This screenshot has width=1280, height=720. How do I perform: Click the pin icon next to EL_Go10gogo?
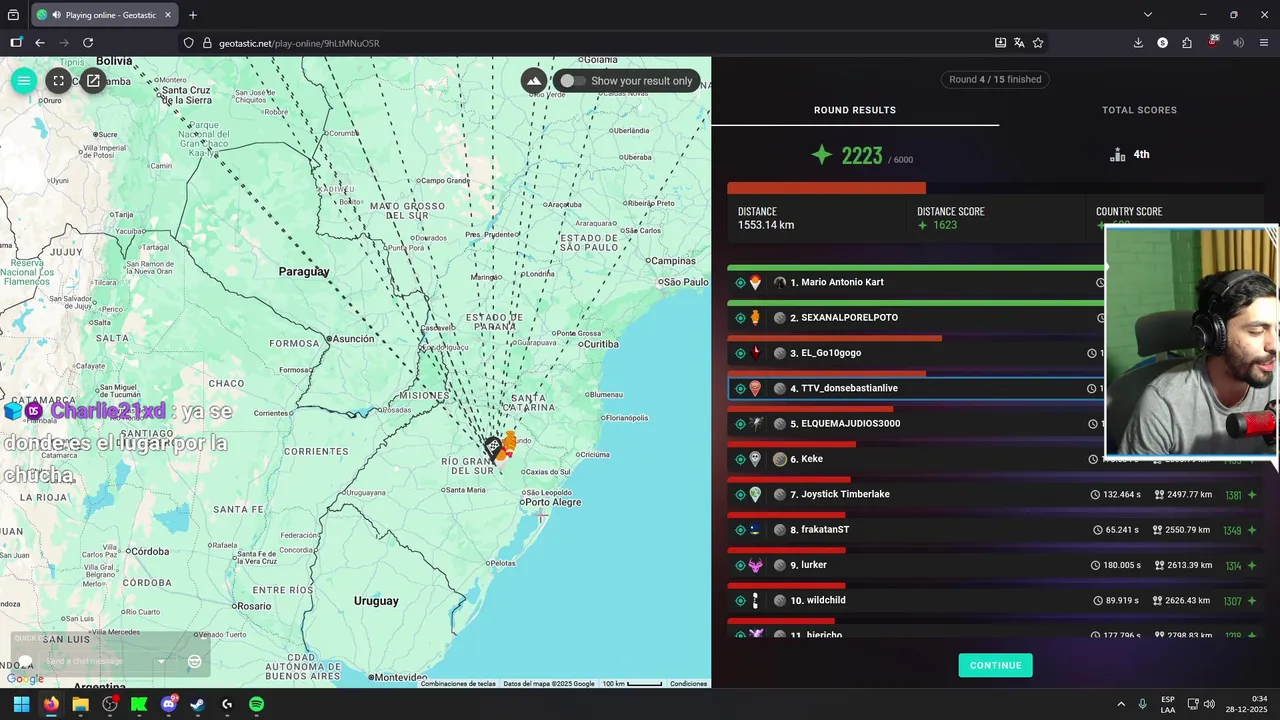click(x=755, y=353)
